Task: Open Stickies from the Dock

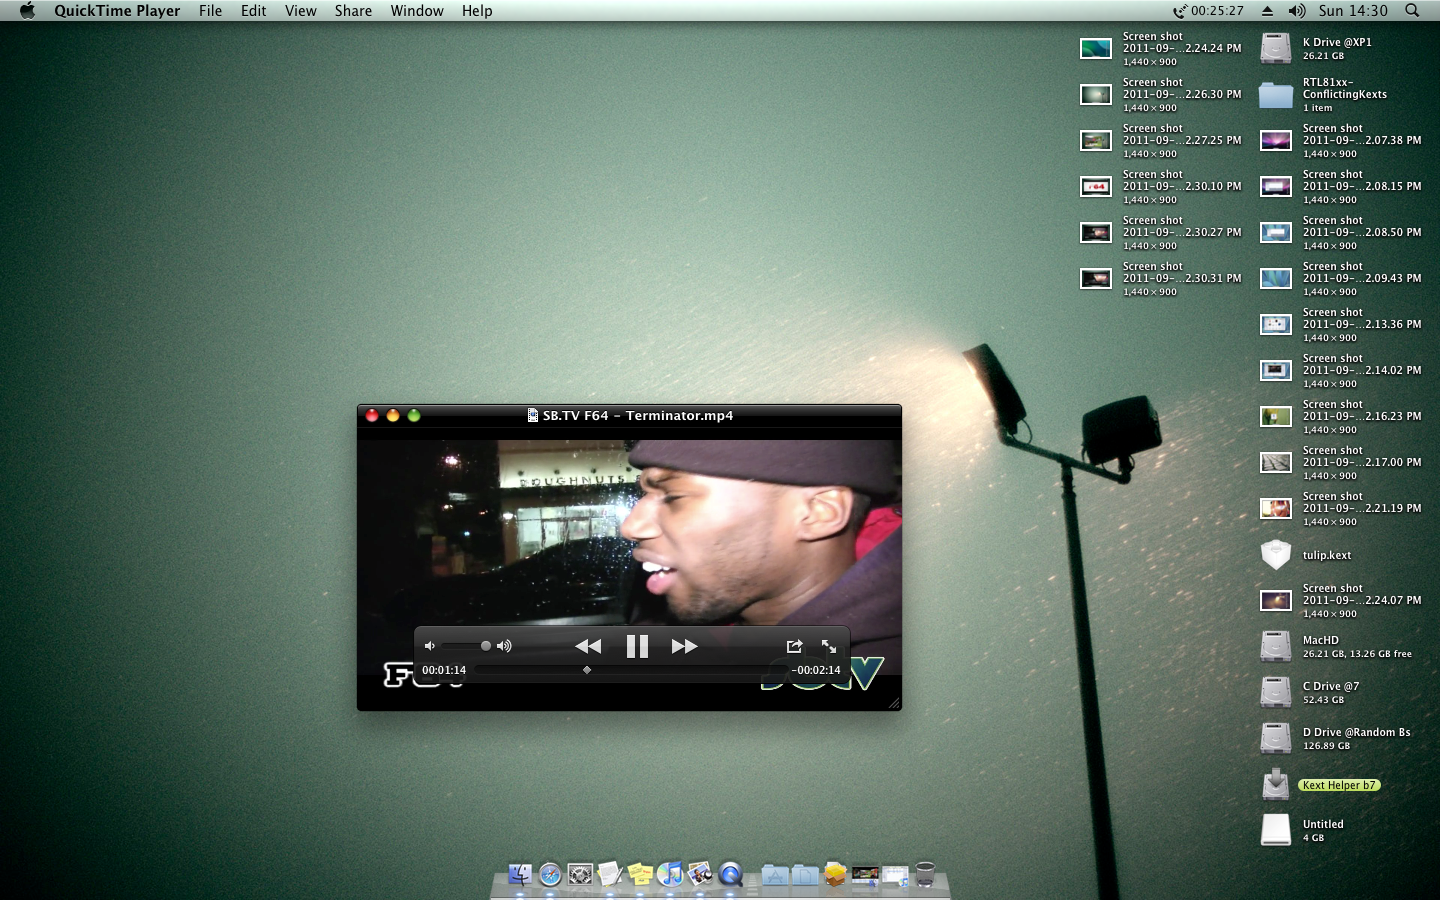Action: pos(640,875)
